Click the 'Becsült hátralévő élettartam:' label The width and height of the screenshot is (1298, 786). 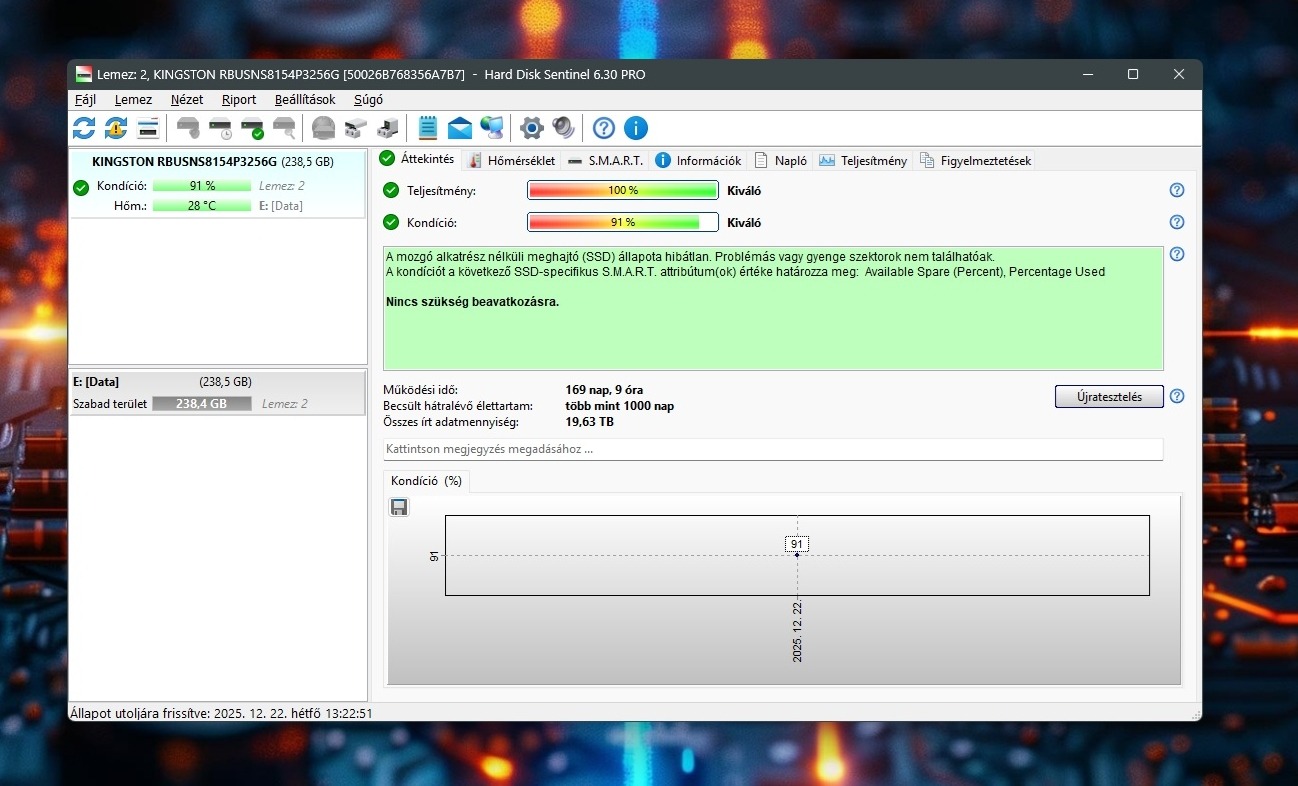(458, 406)
